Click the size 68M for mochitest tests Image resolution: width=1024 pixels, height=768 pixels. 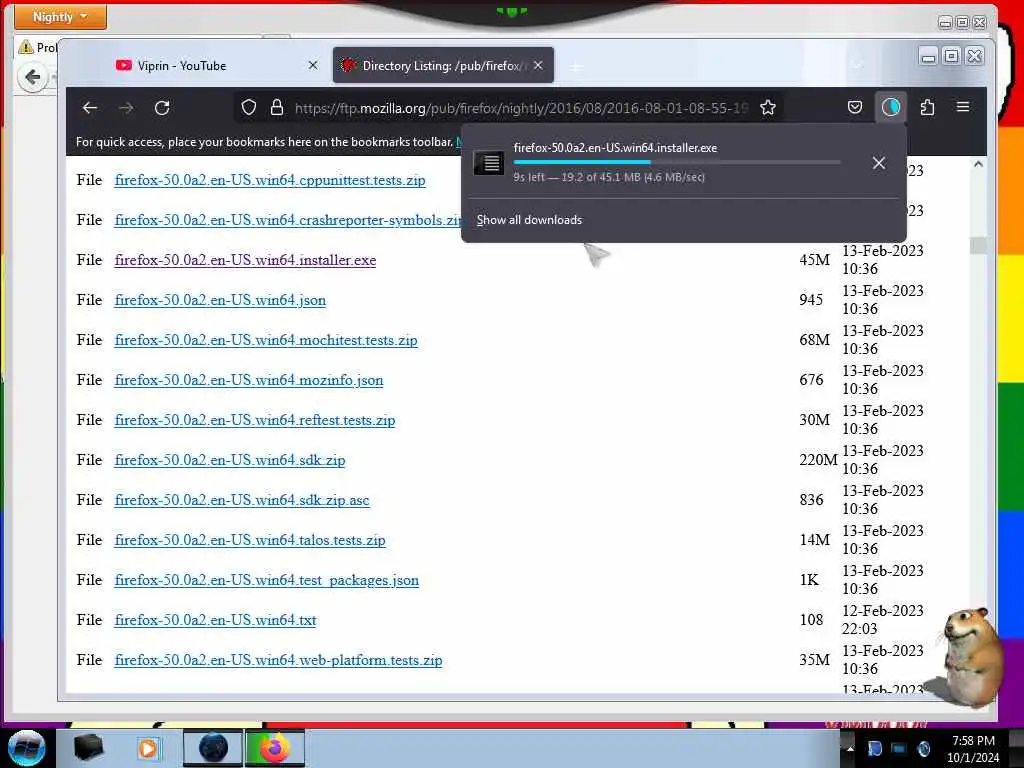[x=814, y=340]
